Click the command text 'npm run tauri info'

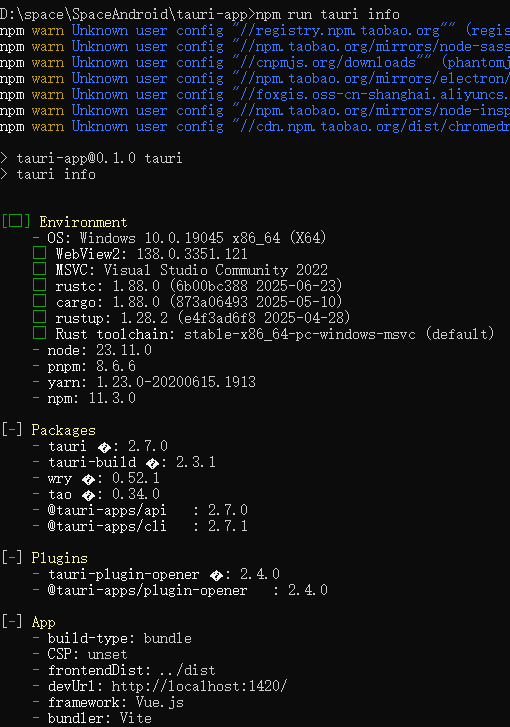click(x=328, y=14)
